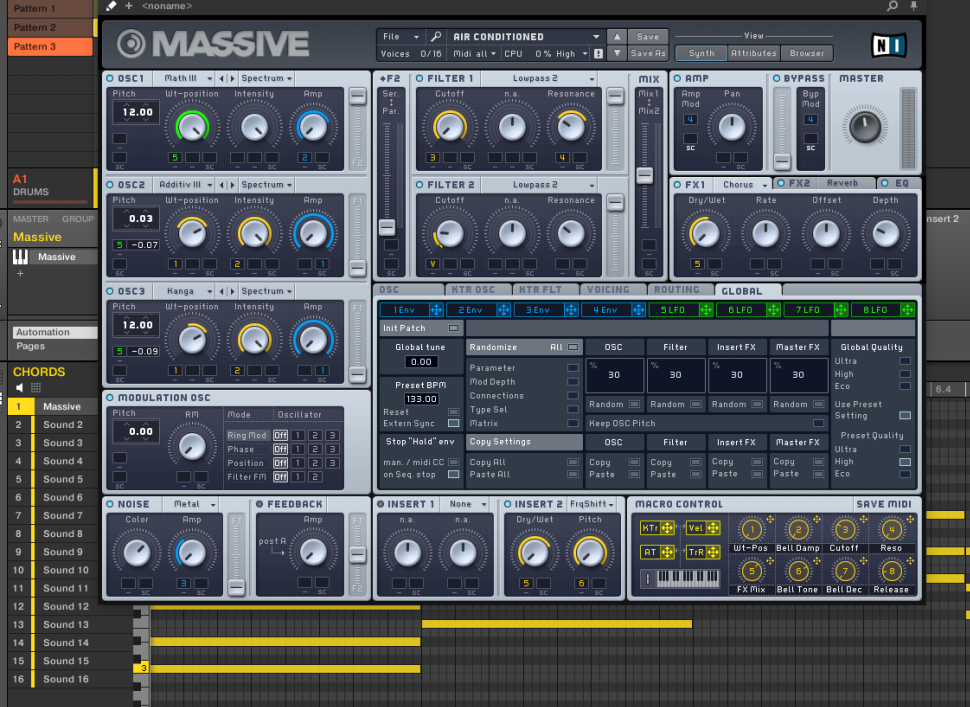Expand the Insert 2 FrqShift dropdown
The height and width of the screenshot is (707, 970).
coord(592,504)
